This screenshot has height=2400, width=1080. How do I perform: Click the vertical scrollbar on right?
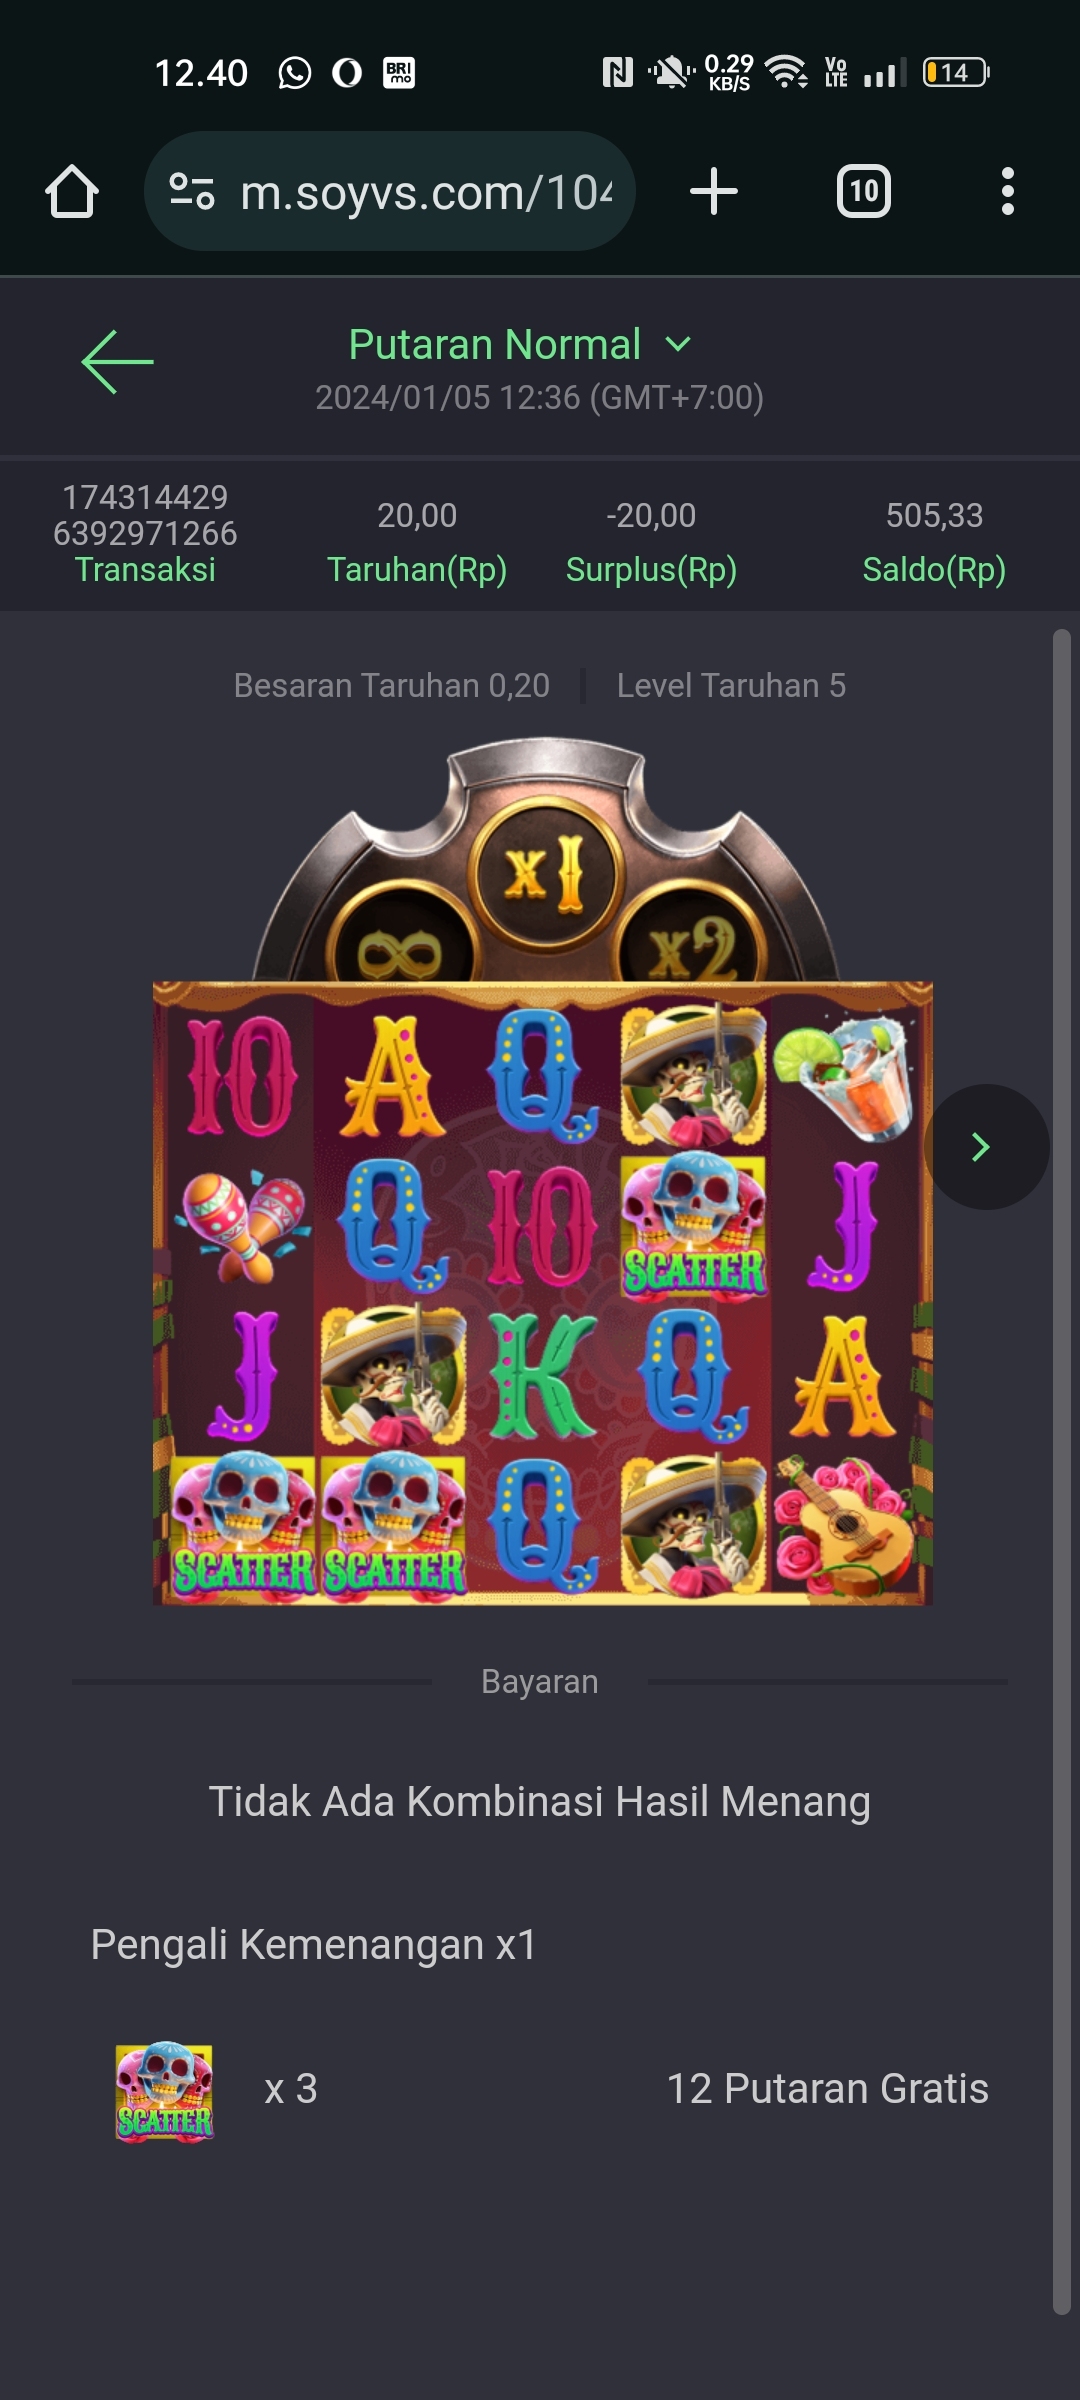pyautogui.click(x=1062, y=1470)
